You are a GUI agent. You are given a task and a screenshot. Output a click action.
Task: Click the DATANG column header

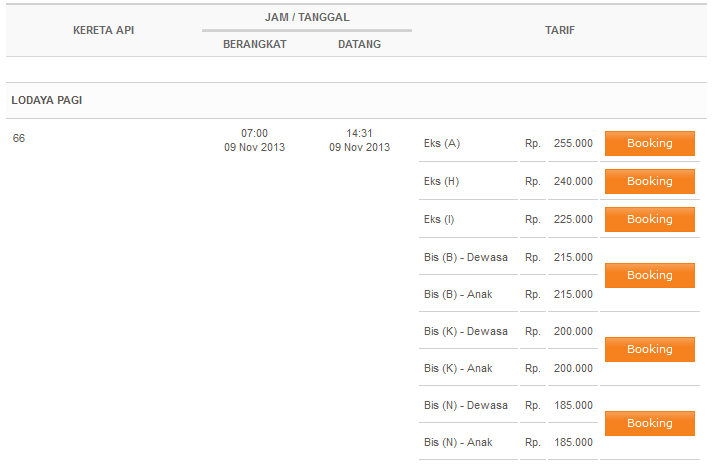(x=359, y=44)
